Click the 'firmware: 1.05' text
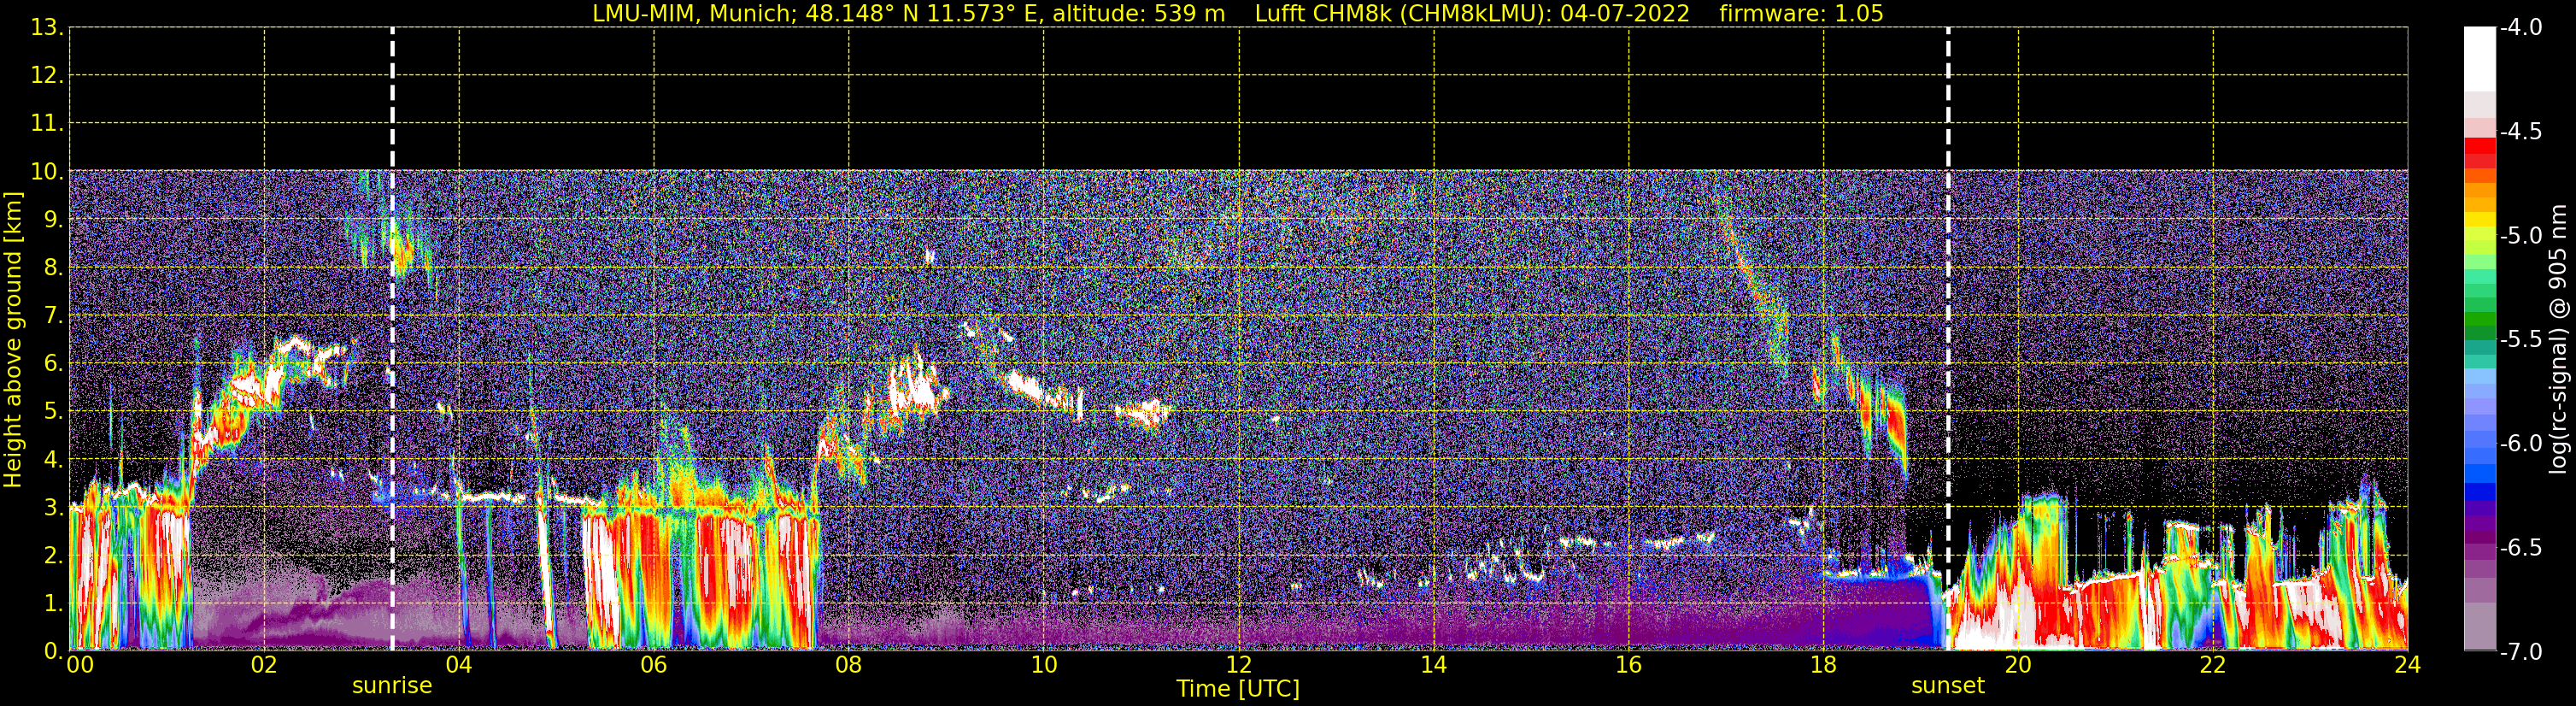2576x706 pixels. tap(1801, 14)
